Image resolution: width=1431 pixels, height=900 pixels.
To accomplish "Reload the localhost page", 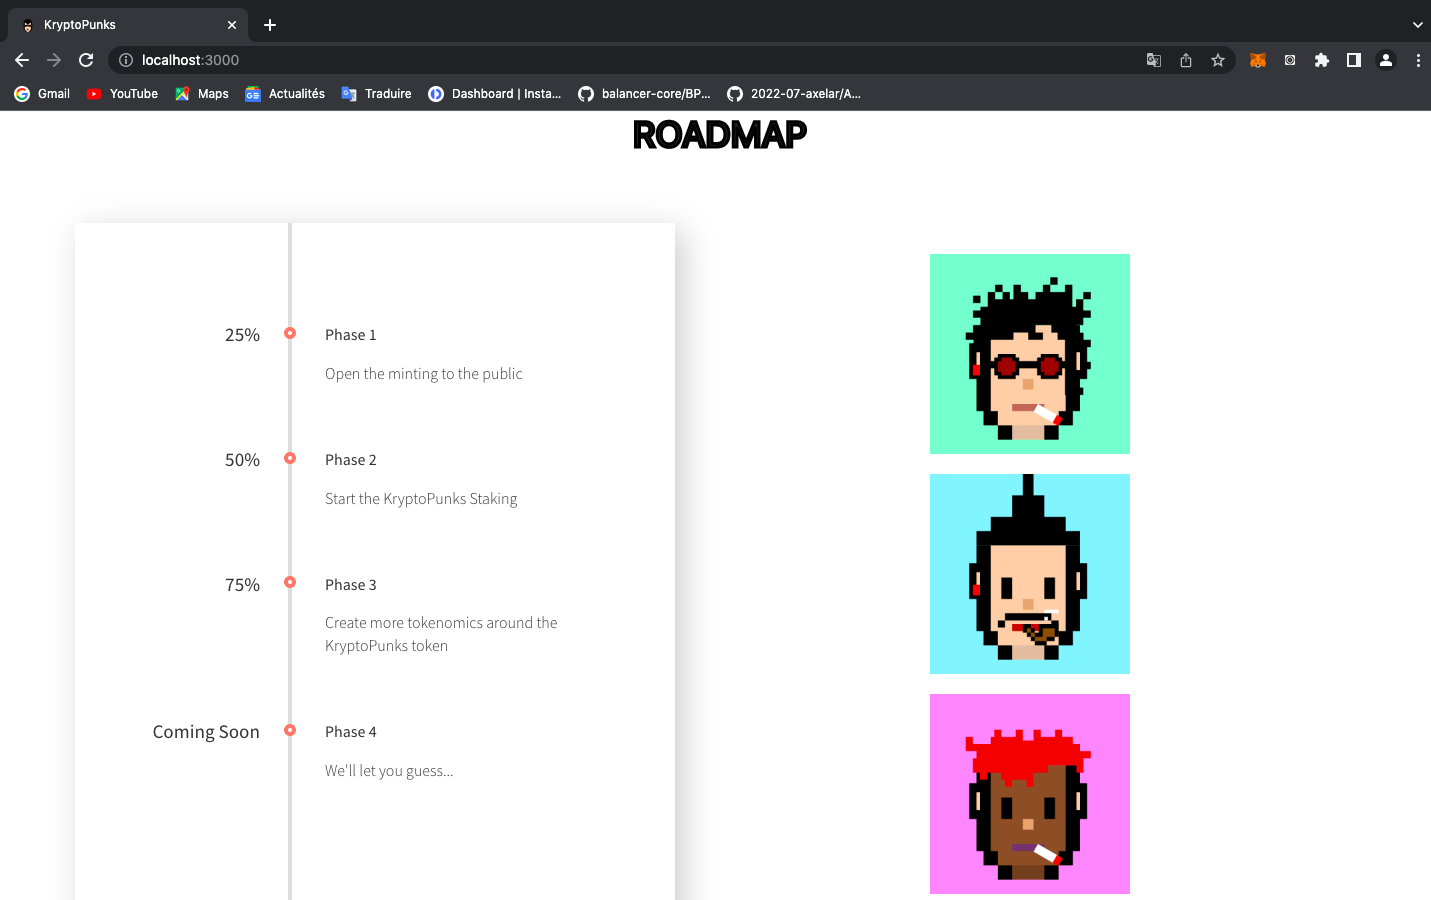I will (86, 60).
